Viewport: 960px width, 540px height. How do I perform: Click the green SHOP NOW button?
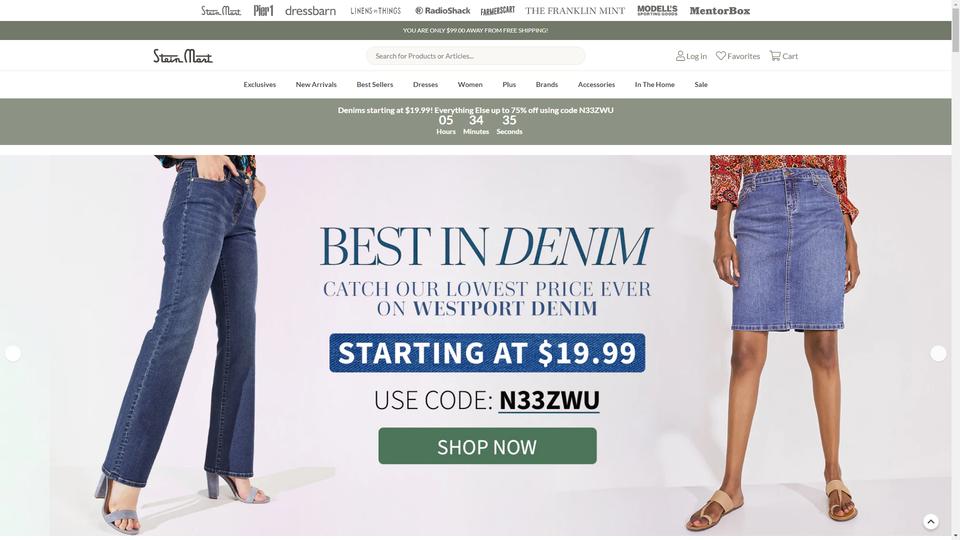[x=487, y=446]
